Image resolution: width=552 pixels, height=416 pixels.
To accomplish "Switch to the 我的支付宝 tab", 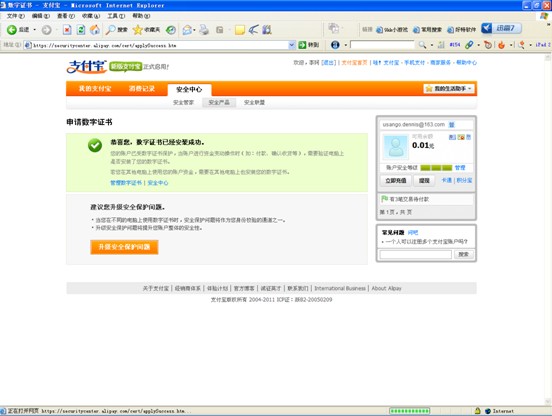I will (95, 89).
